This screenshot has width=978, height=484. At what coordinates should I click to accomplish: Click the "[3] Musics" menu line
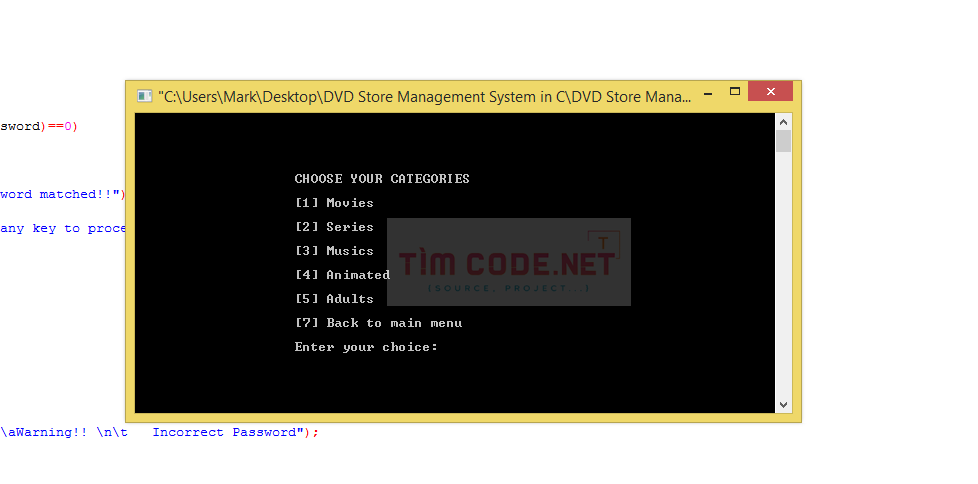point(334,251)
